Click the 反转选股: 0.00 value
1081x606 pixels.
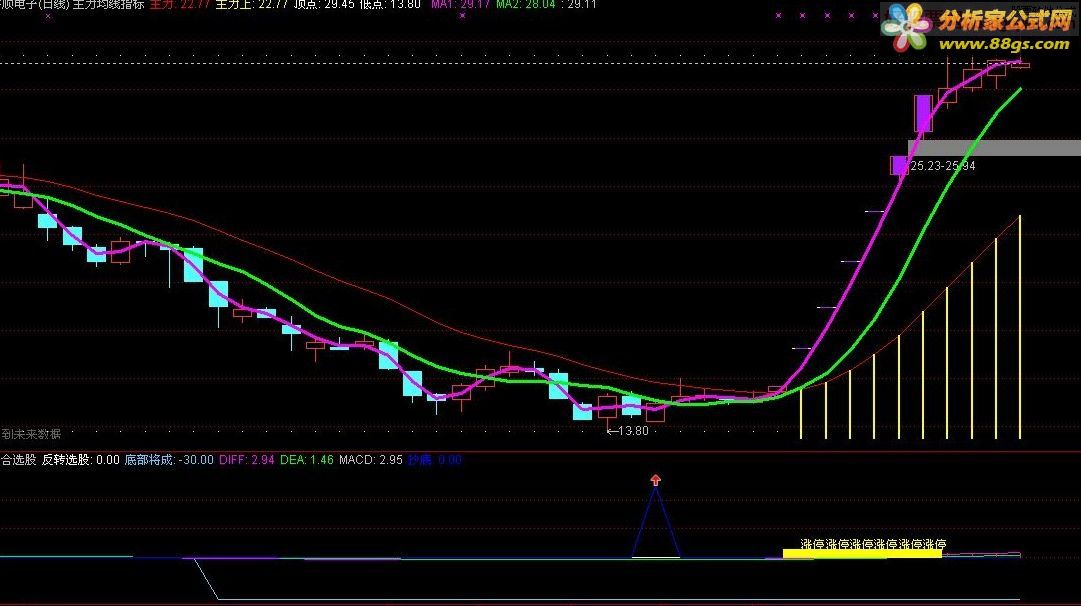pyautogui.click(x=81, y=460)
